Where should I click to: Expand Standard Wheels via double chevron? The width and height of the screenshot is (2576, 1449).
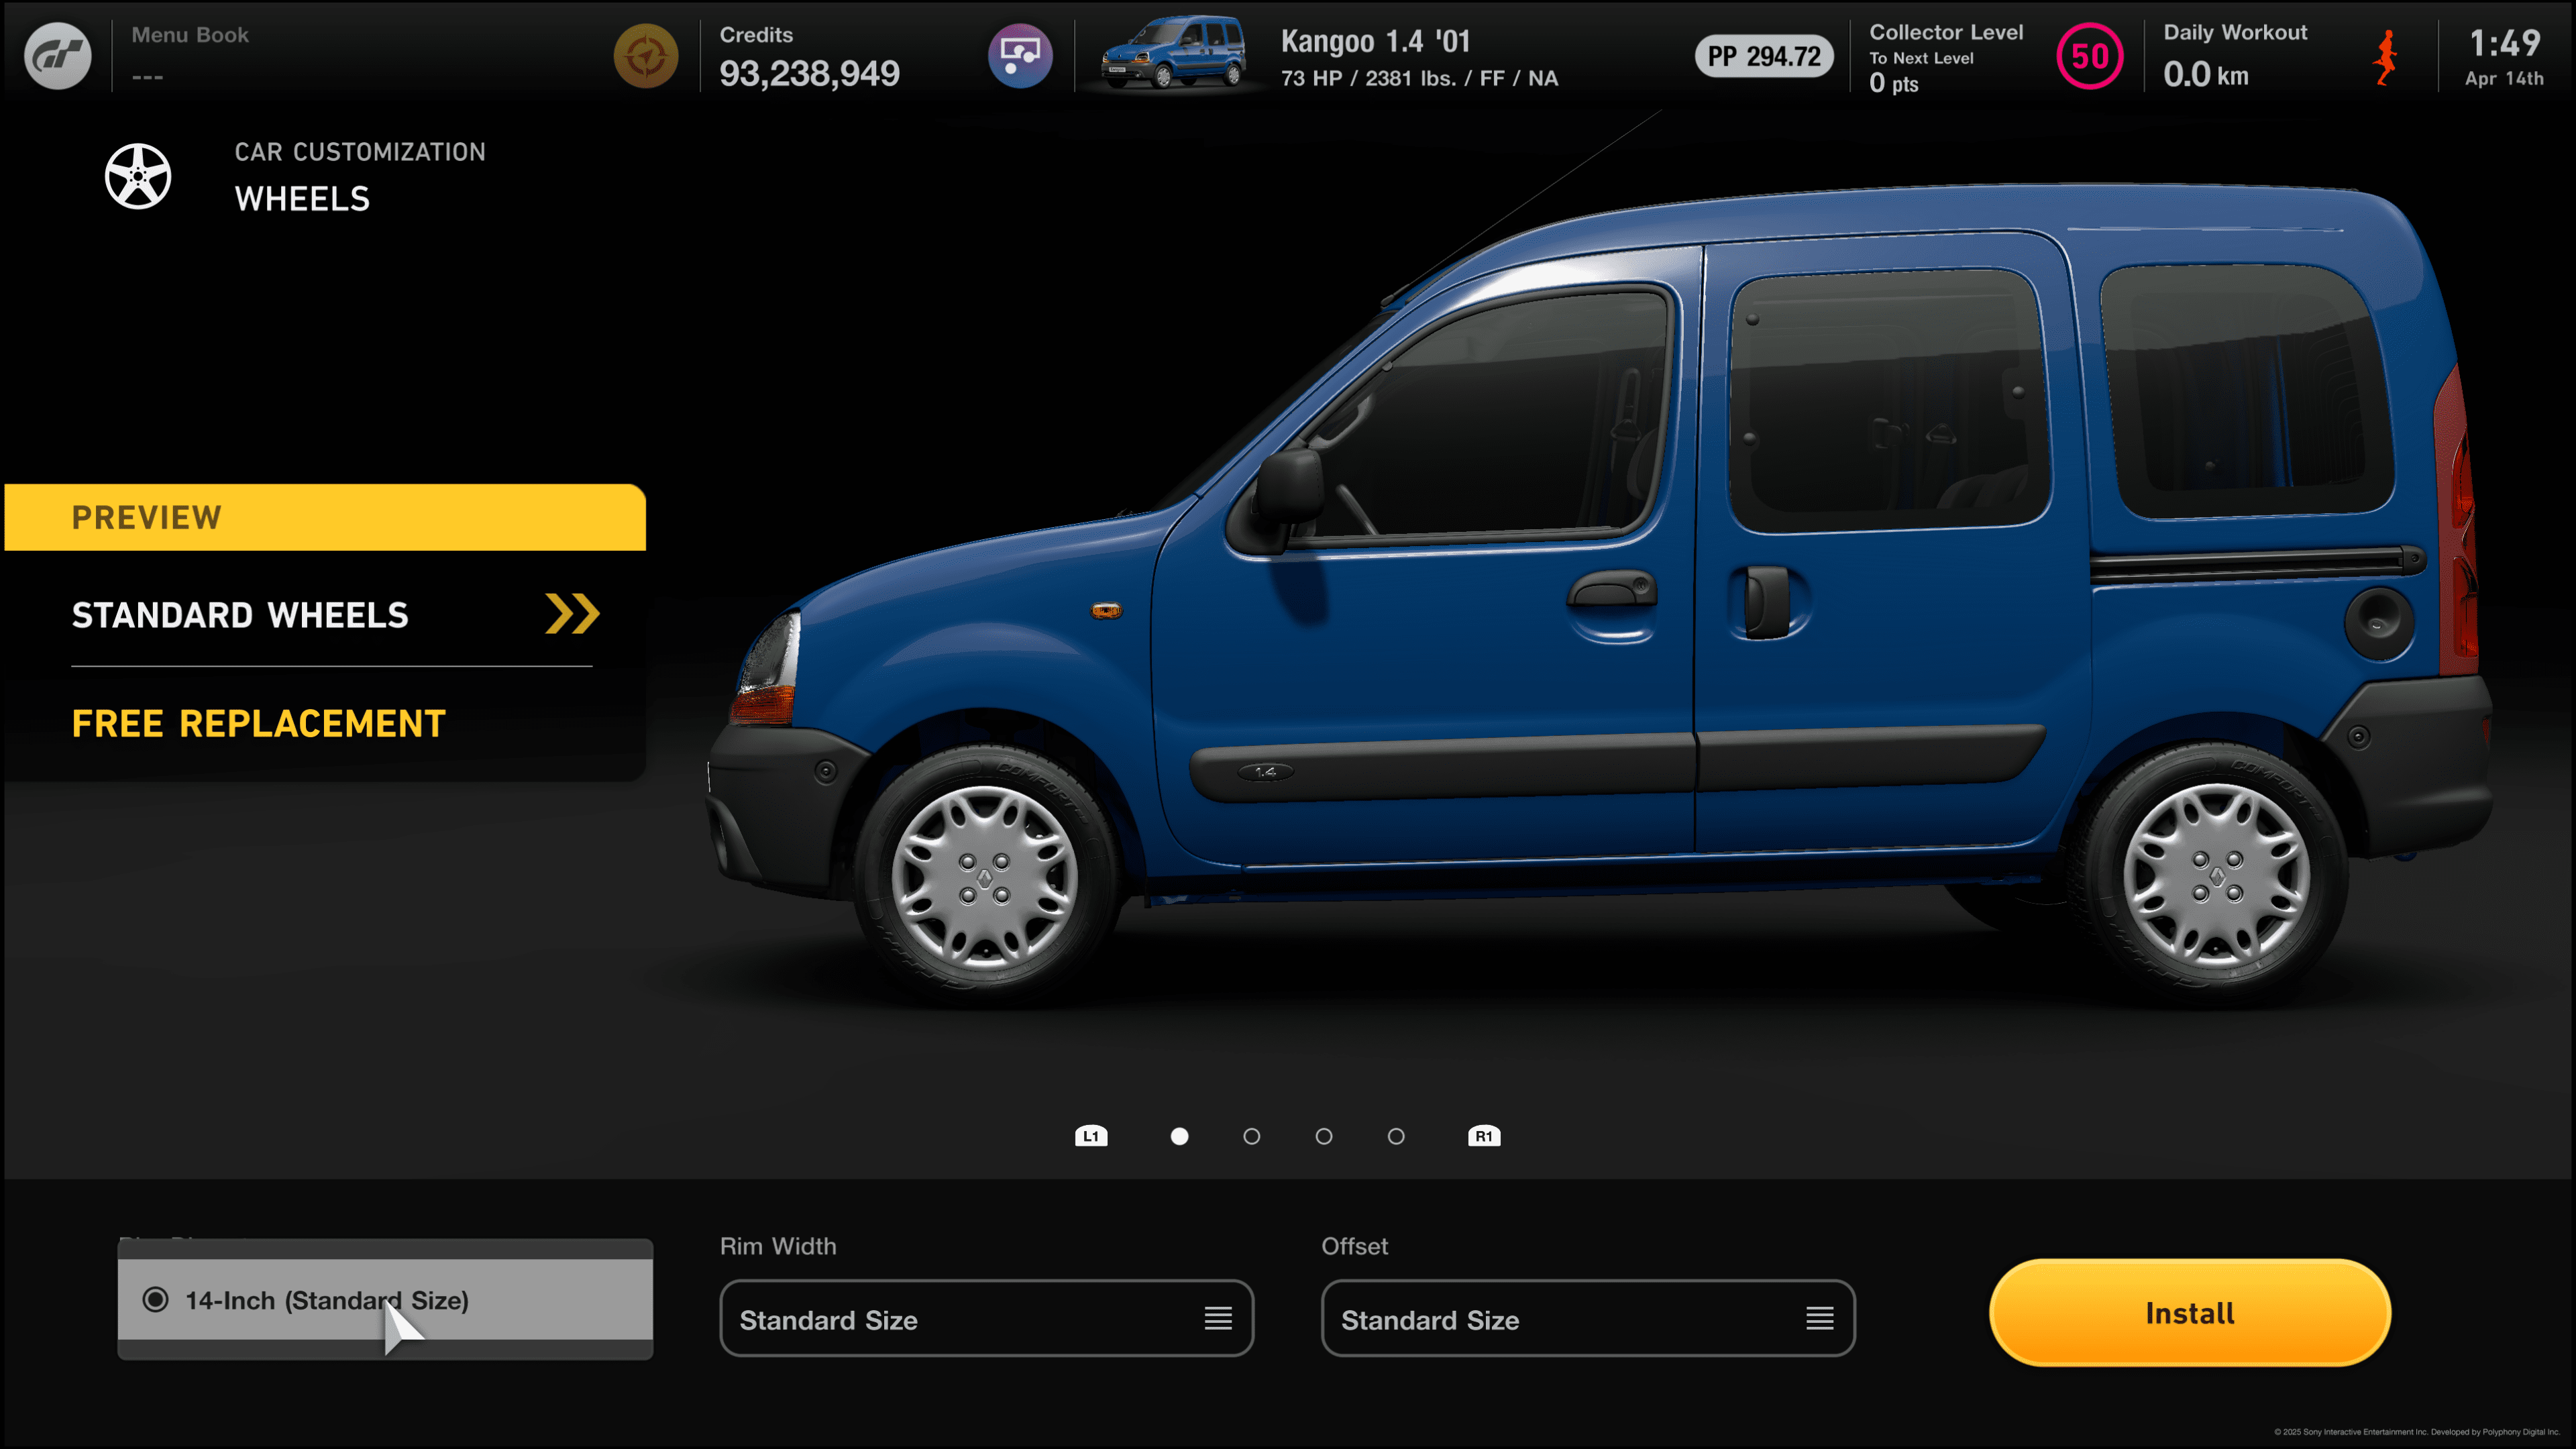pyautogui.click(x=572, y=614)
